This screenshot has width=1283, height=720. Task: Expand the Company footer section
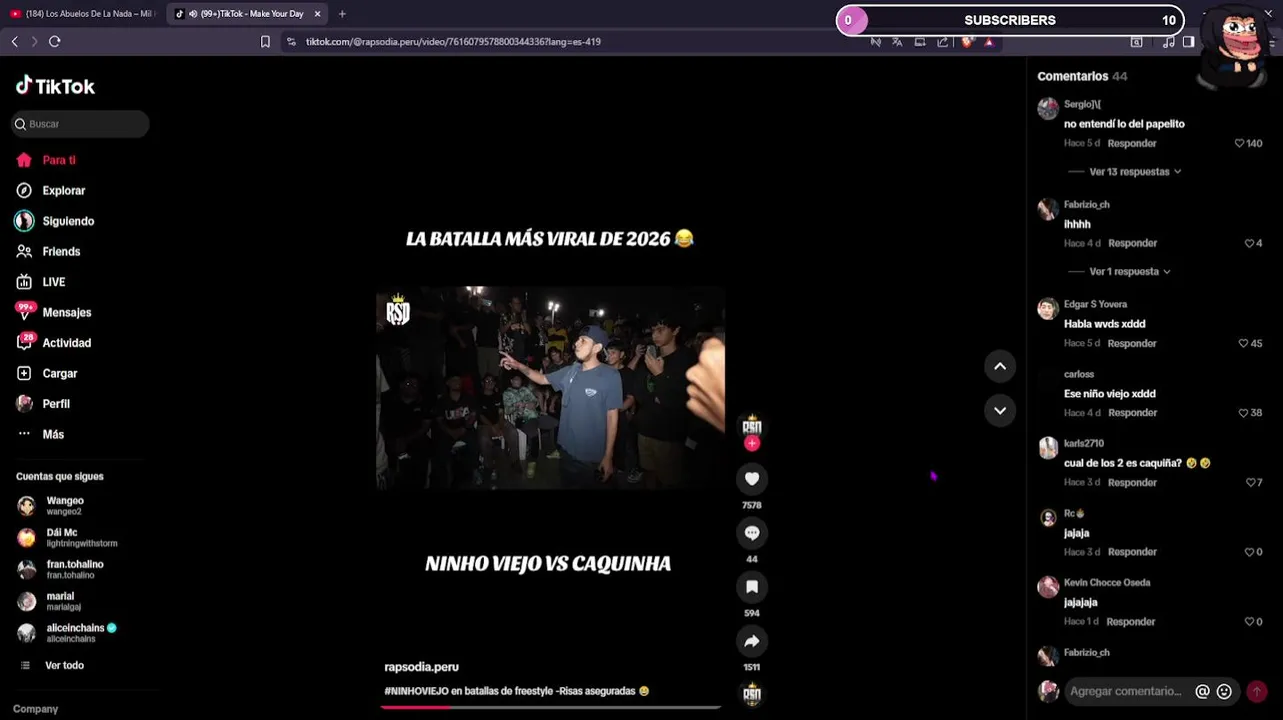[x=36, y=709]
